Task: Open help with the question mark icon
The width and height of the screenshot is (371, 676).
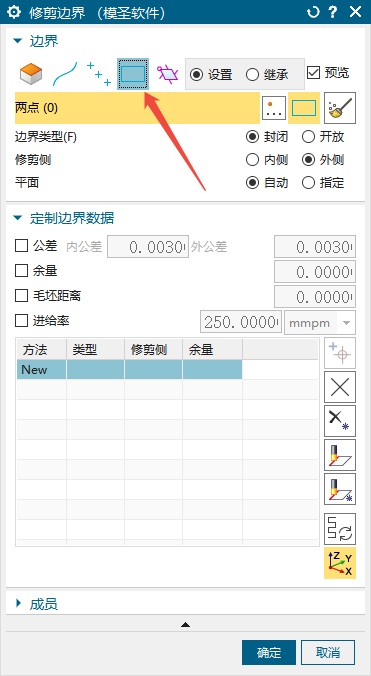Action: (333, 12)
